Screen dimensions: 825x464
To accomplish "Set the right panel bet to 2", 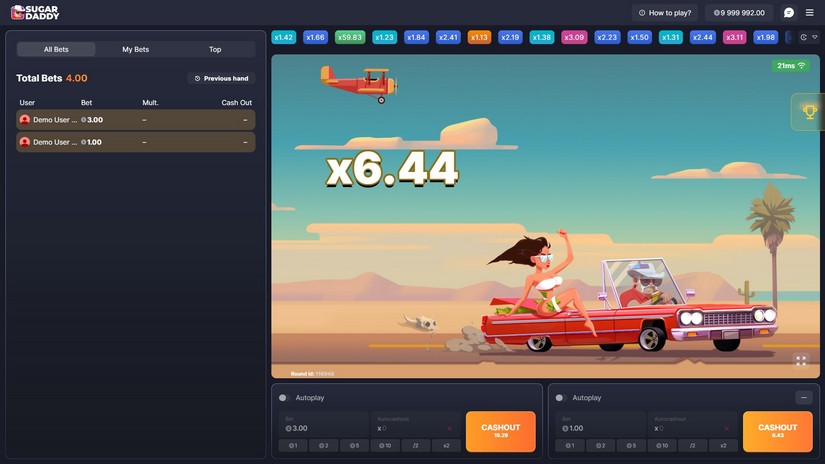I will point(600,446).
